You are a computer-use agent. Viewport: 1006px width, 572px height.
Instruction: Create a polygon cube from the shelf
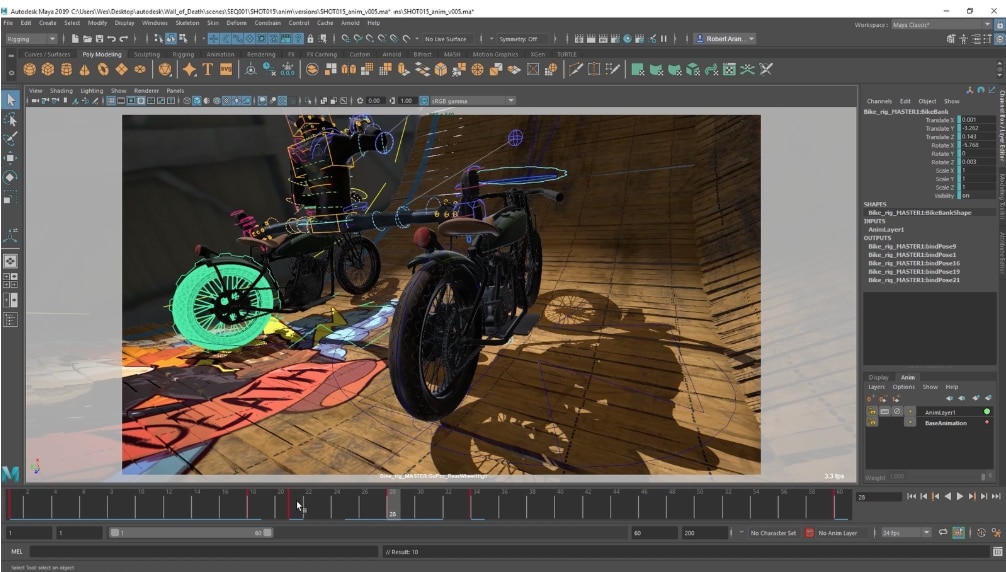point(48,69)
